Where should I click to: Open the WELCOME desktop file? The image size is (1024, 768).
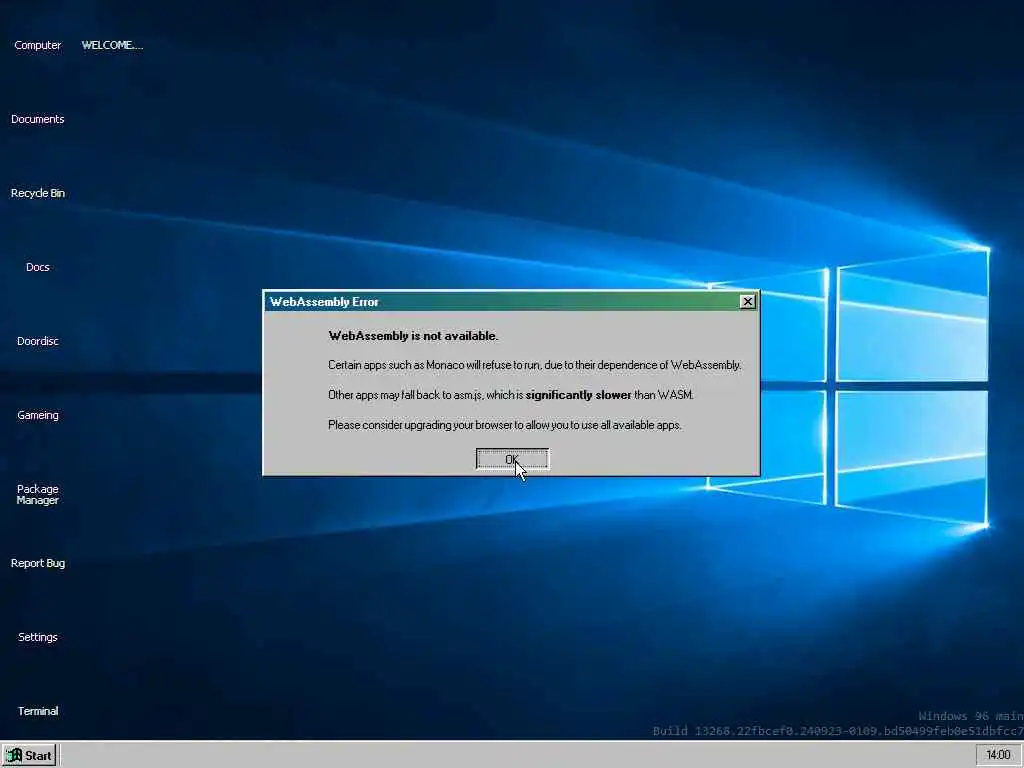(x=112, y=45)
